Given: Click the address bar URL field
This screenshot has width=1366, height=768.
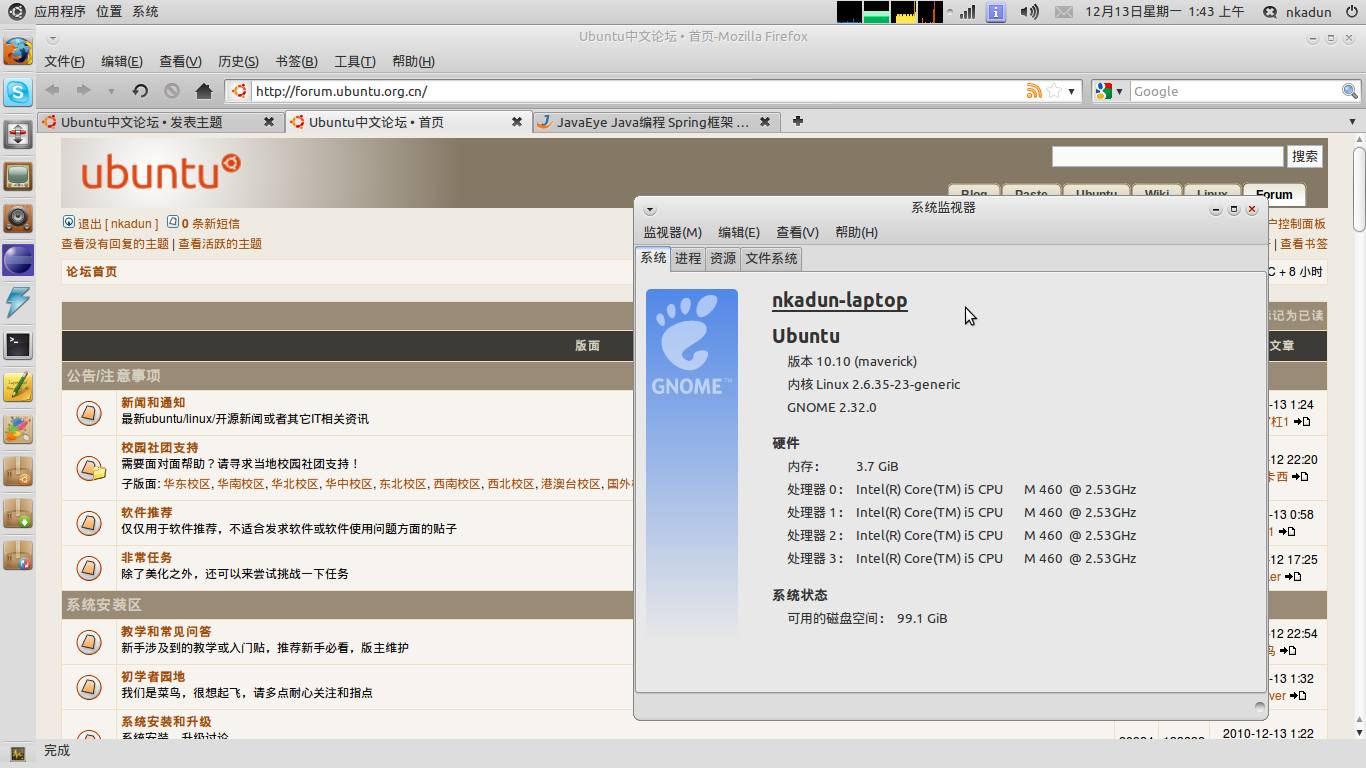Looking at the screenshot, I should click(x=638, y=91).
